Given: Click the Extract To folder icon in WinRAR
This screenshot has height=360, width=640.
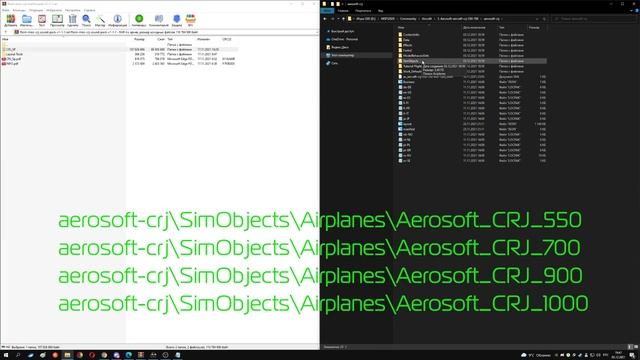Looking at the screenshot, I should (x=27, y=20).
